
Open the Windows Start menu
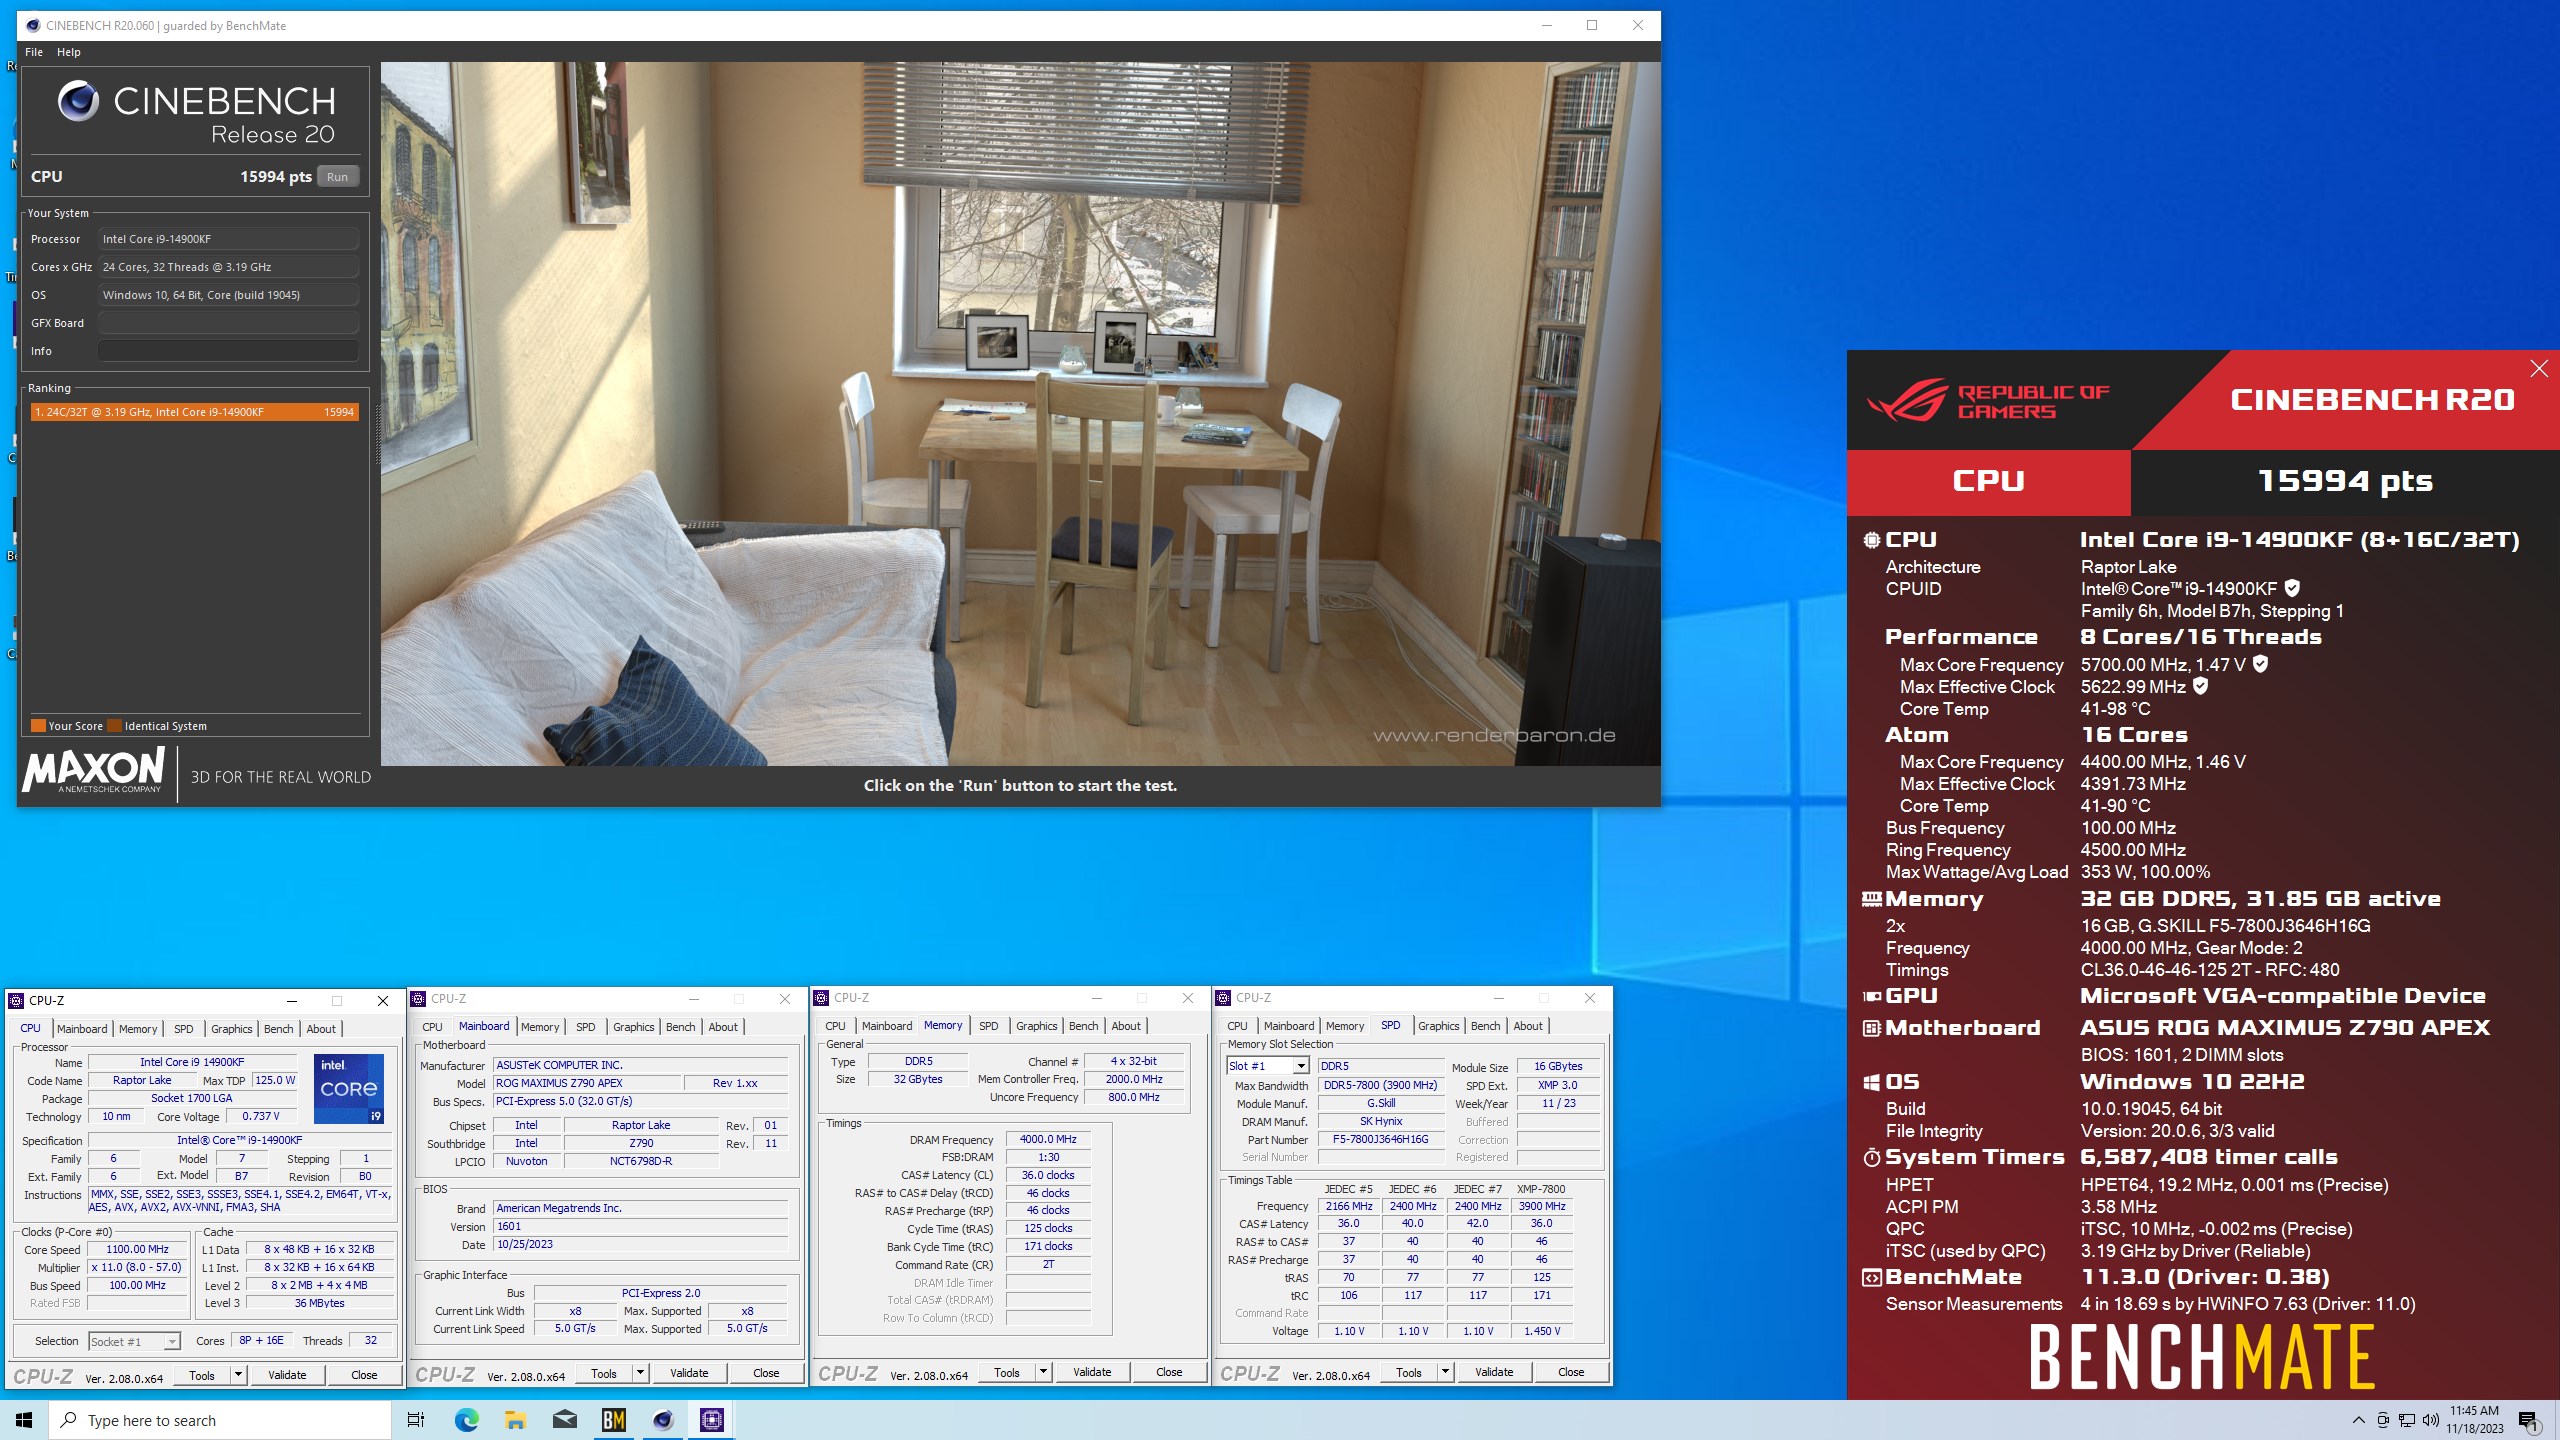pos(24,1420)
